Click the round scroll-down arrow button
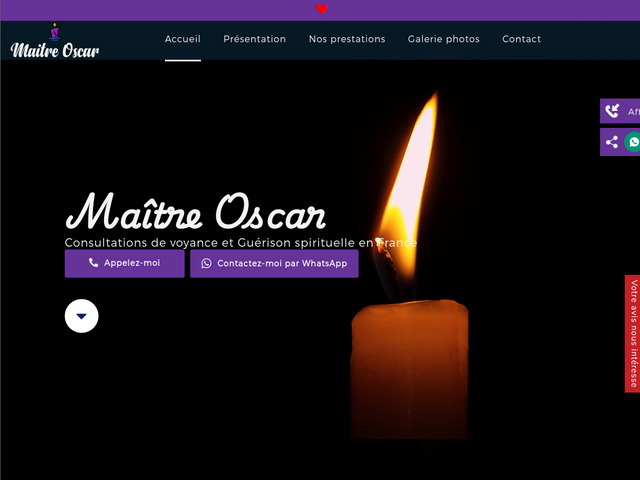640x480 pixels. point(82,316)
